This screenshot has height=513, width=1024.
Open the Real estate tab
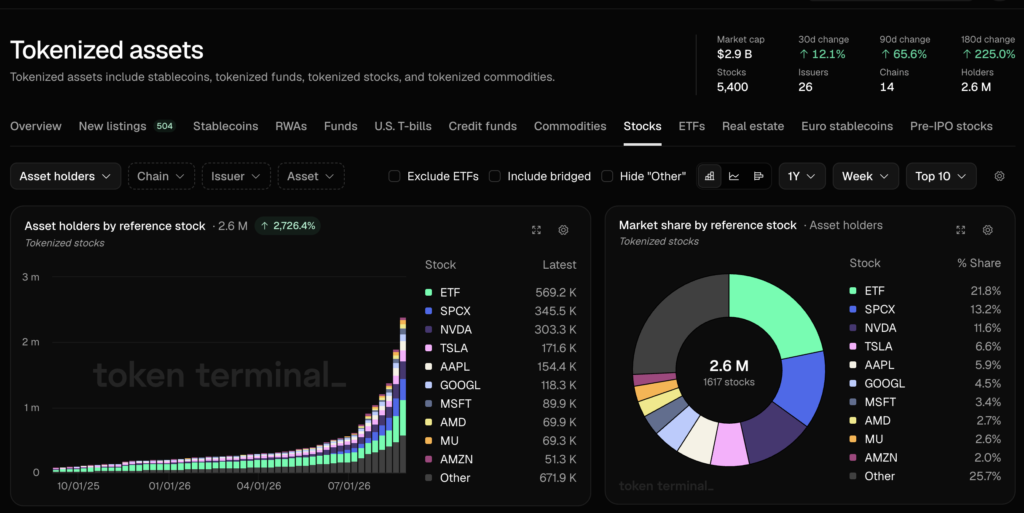[753, 126]
